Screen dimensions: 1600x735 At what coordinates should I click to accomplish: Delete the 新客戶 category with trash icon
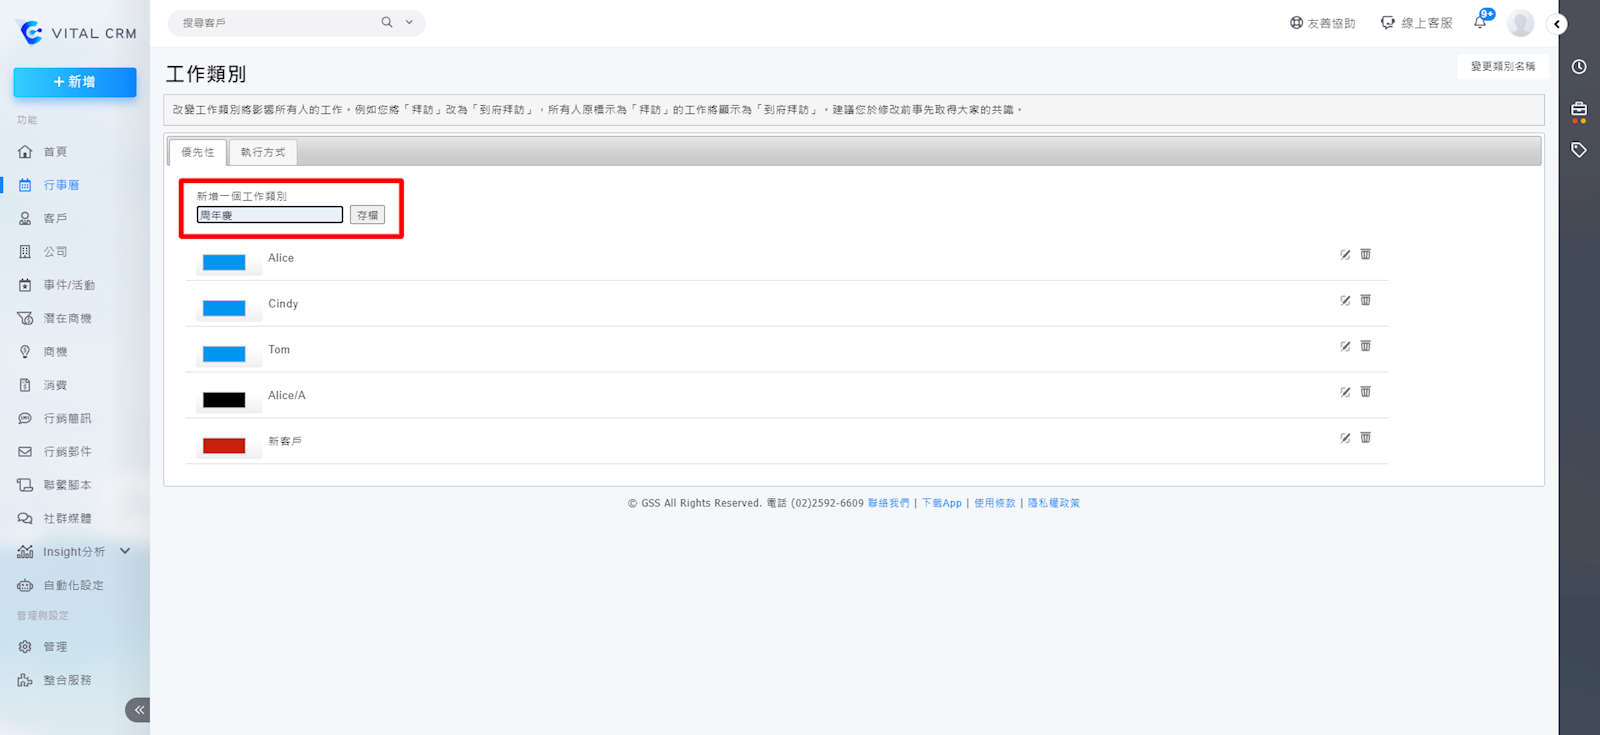[1365, 438]
